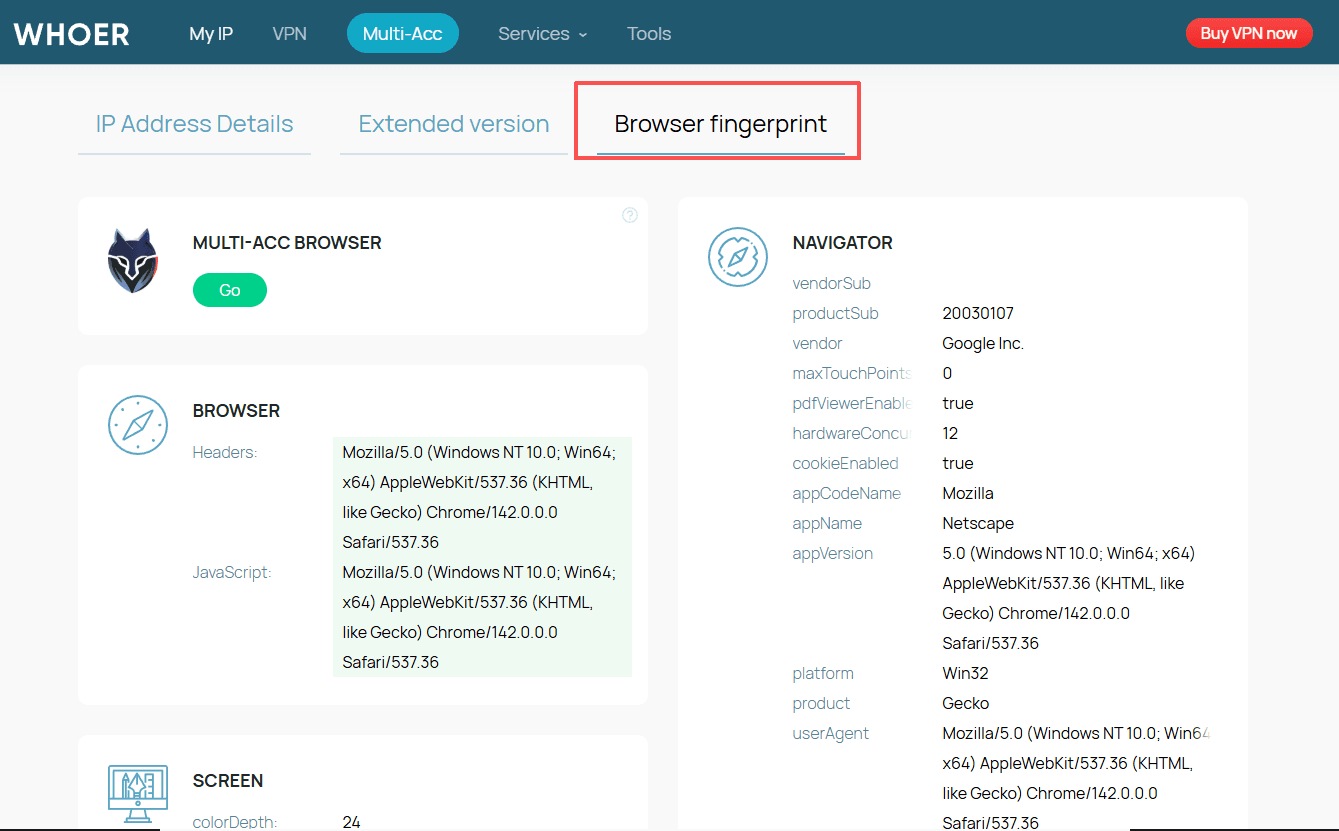
Task: Expand the Services dropdown
Action: coord(543,34)
